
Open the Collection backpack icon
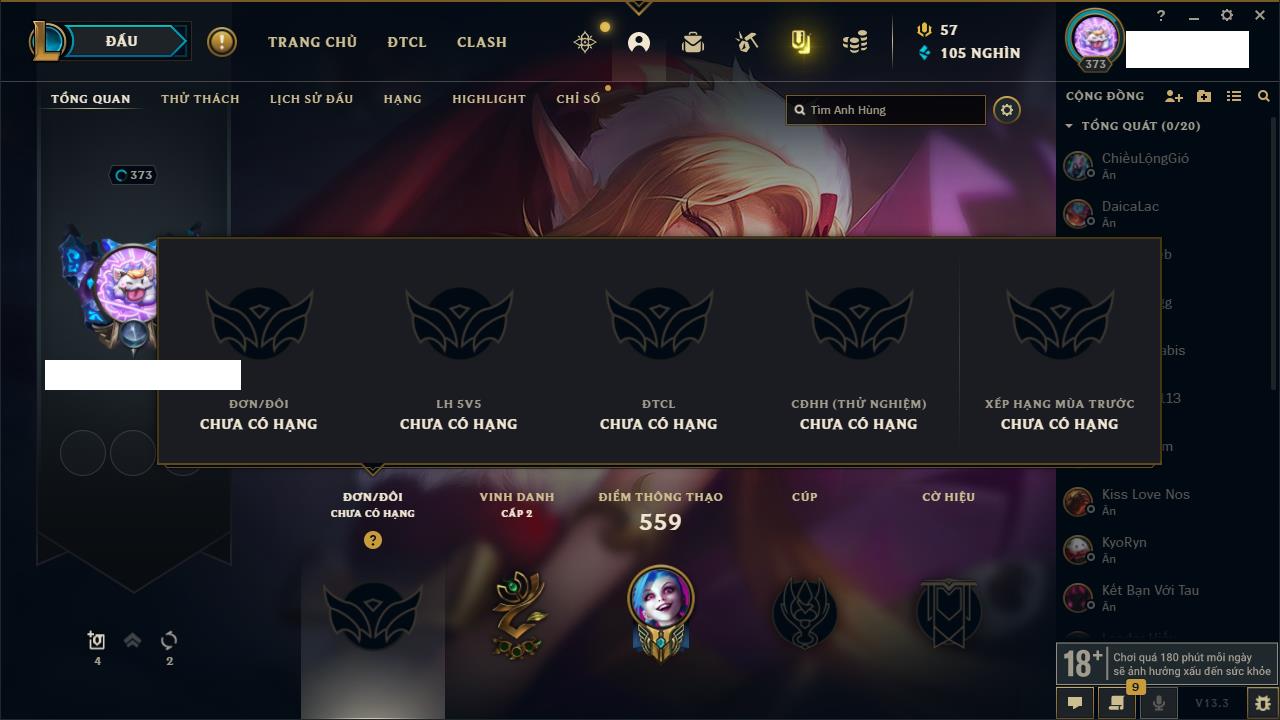tap(692, 42)
